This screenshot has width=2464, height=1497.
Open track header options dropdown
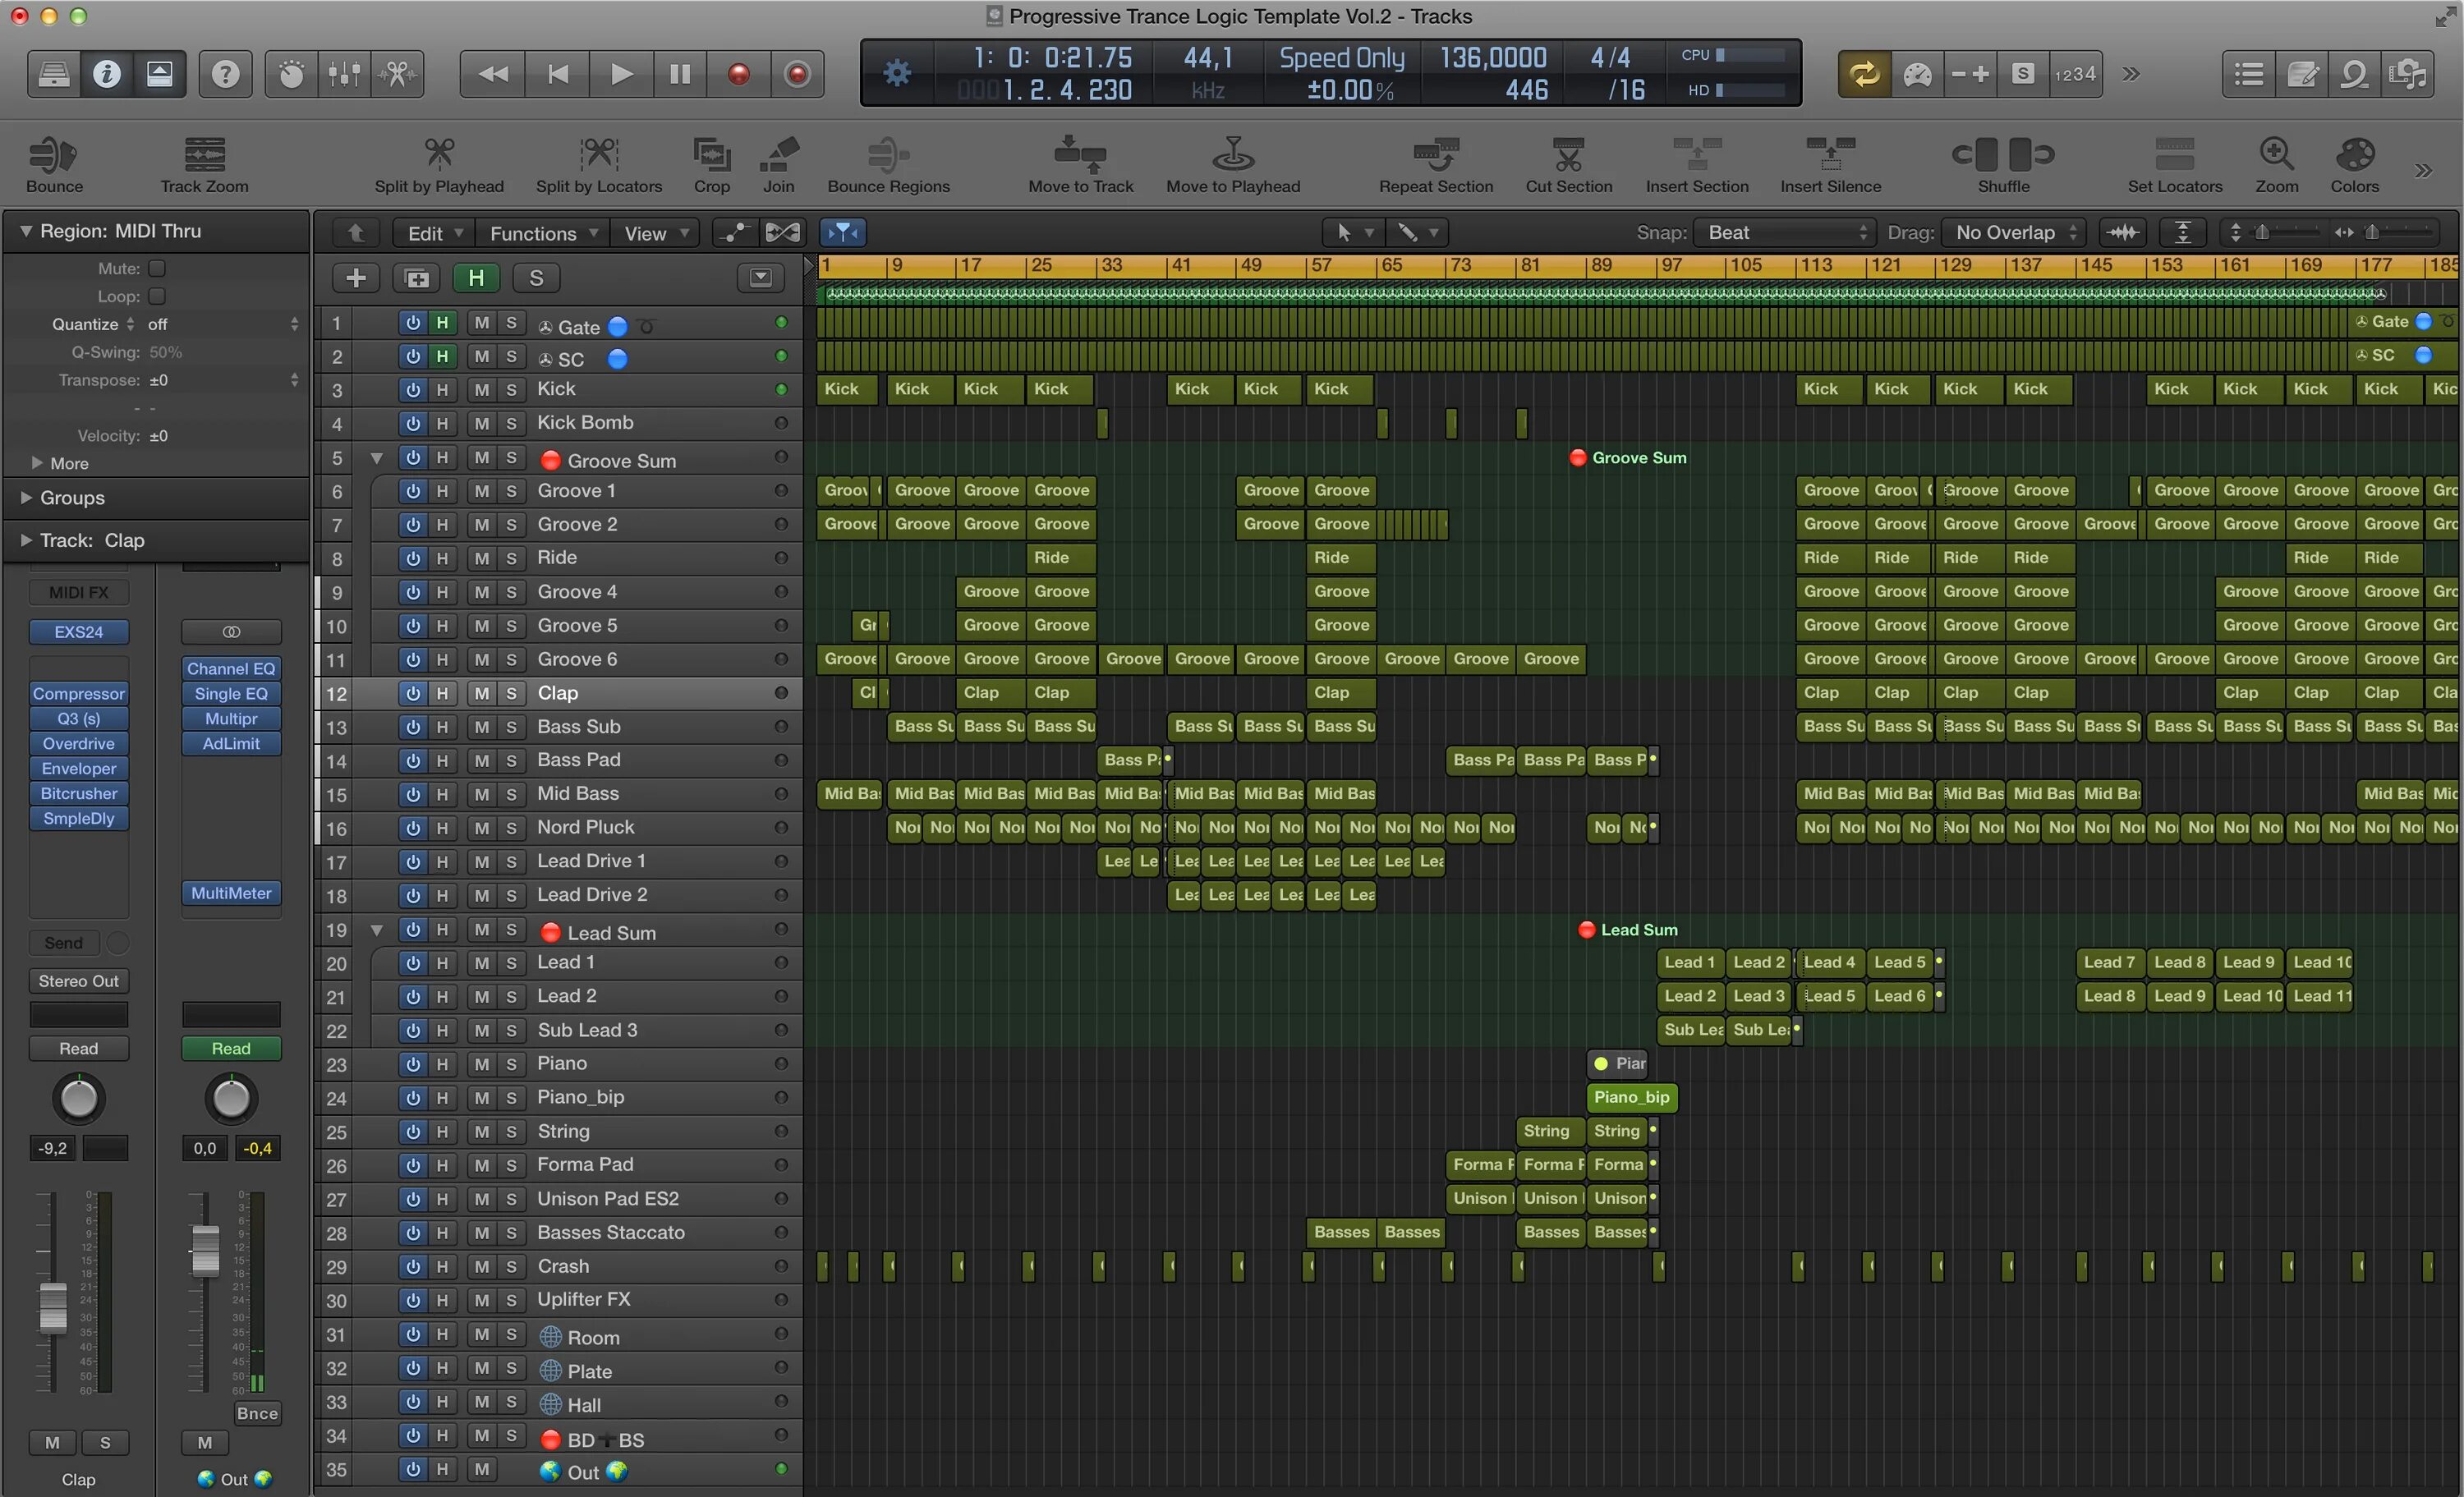[760, 278]
